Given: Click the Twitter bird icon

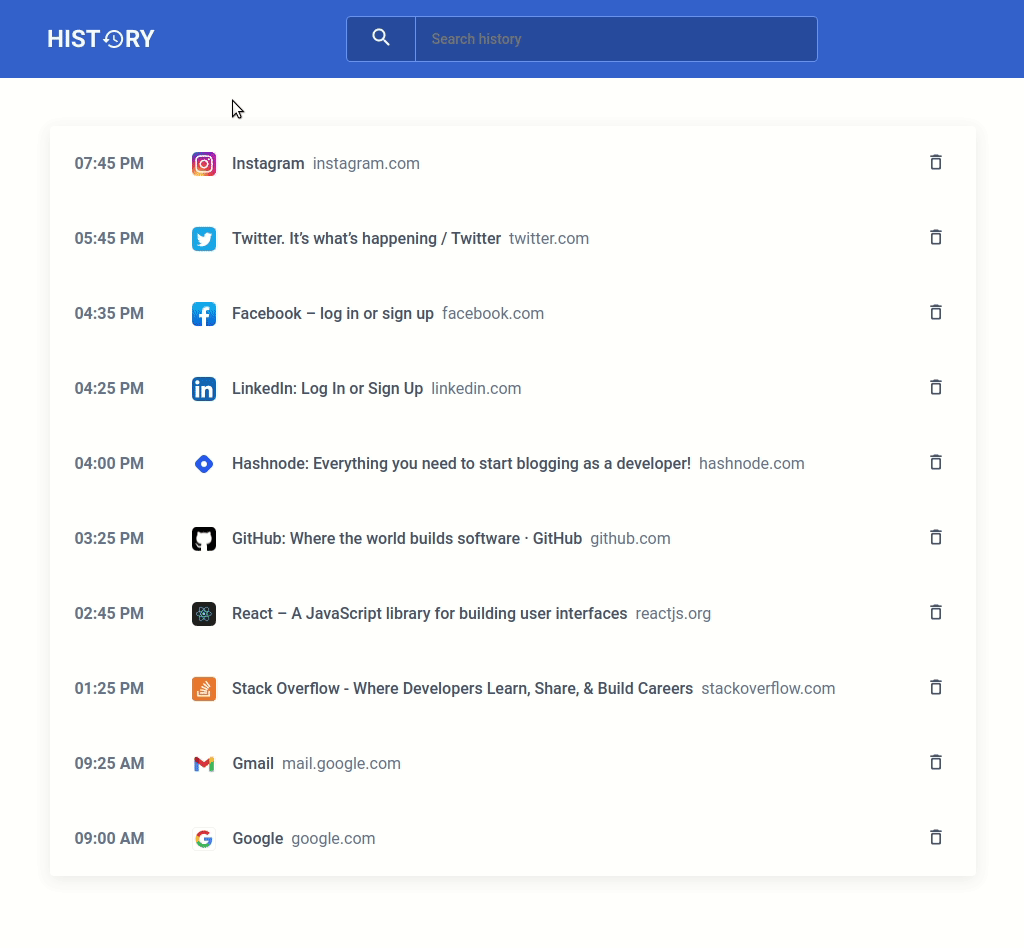Looking at the screenshot, I should (x=204, y=239).
